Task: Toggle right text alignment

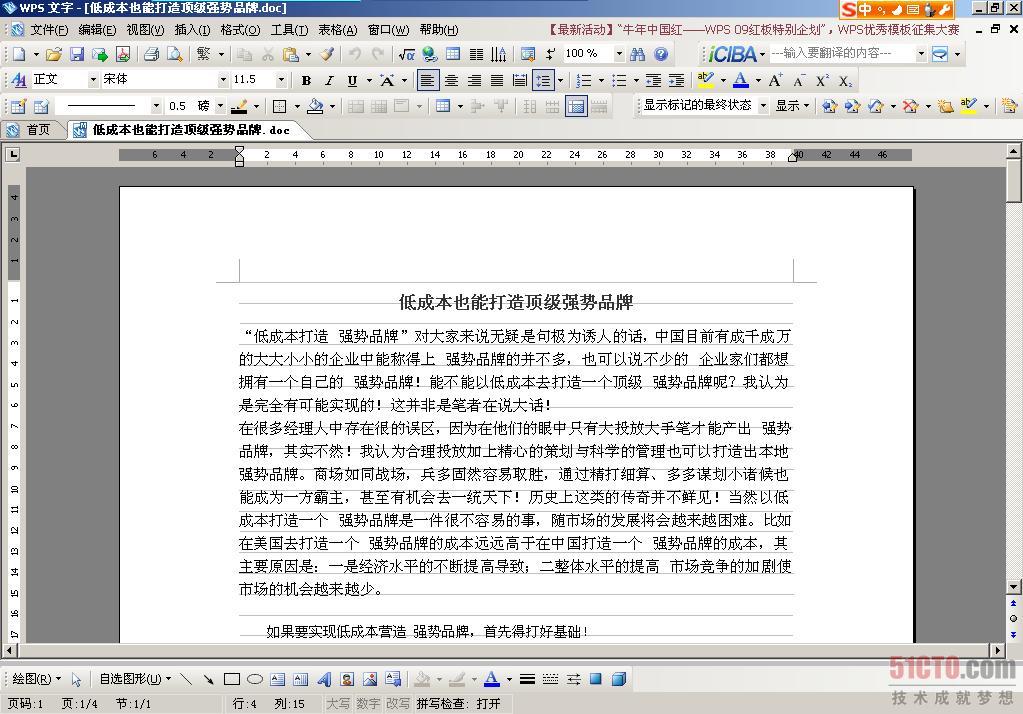Action: [x=474, y=80]
